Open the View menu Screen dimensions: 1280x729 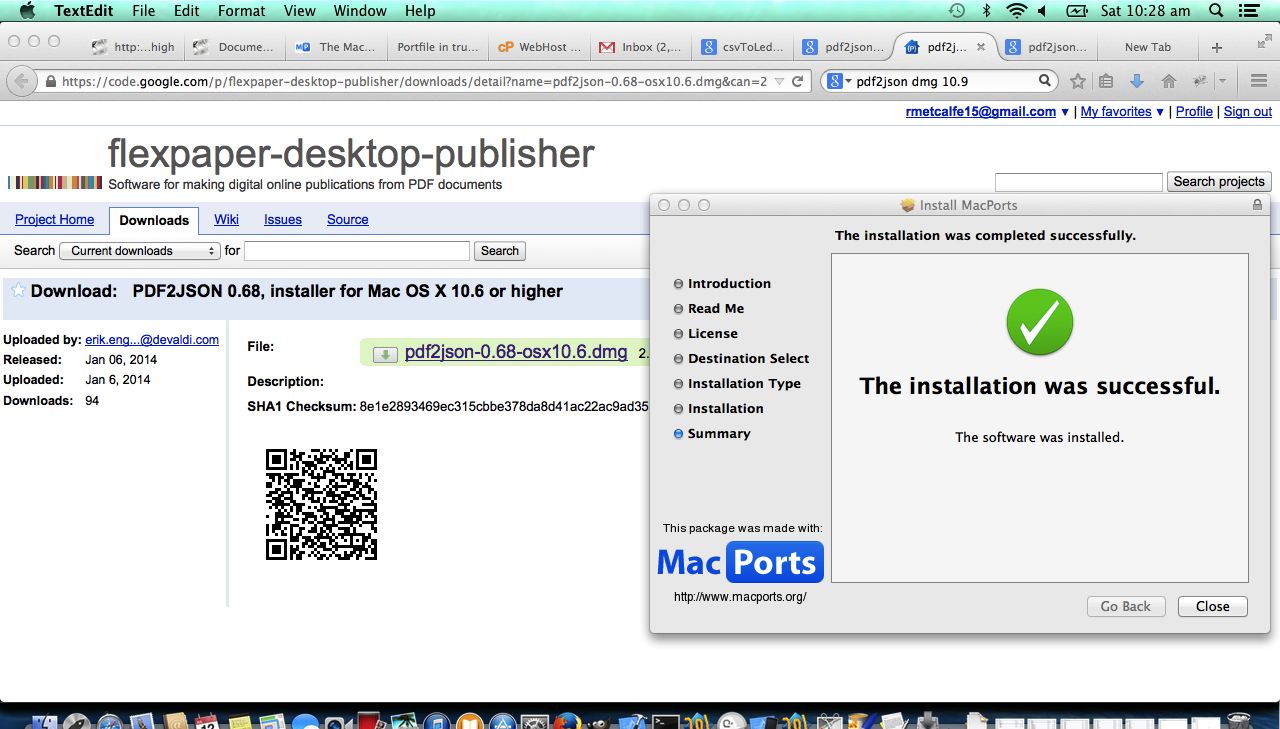click(300, 11)
